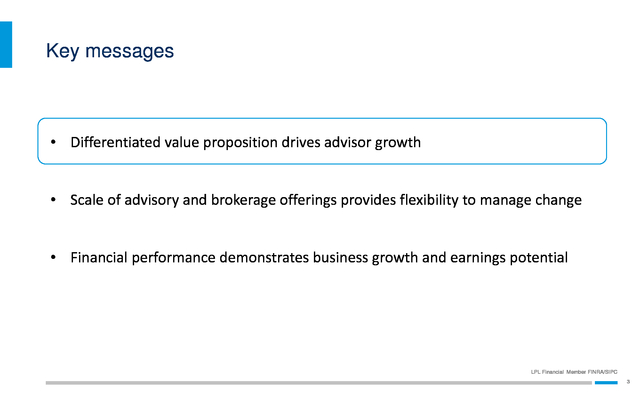Click the bullet dot before "Differentiated value"
Image resolution: width=640 pixels, height=400 pixels.
[53, 142]
